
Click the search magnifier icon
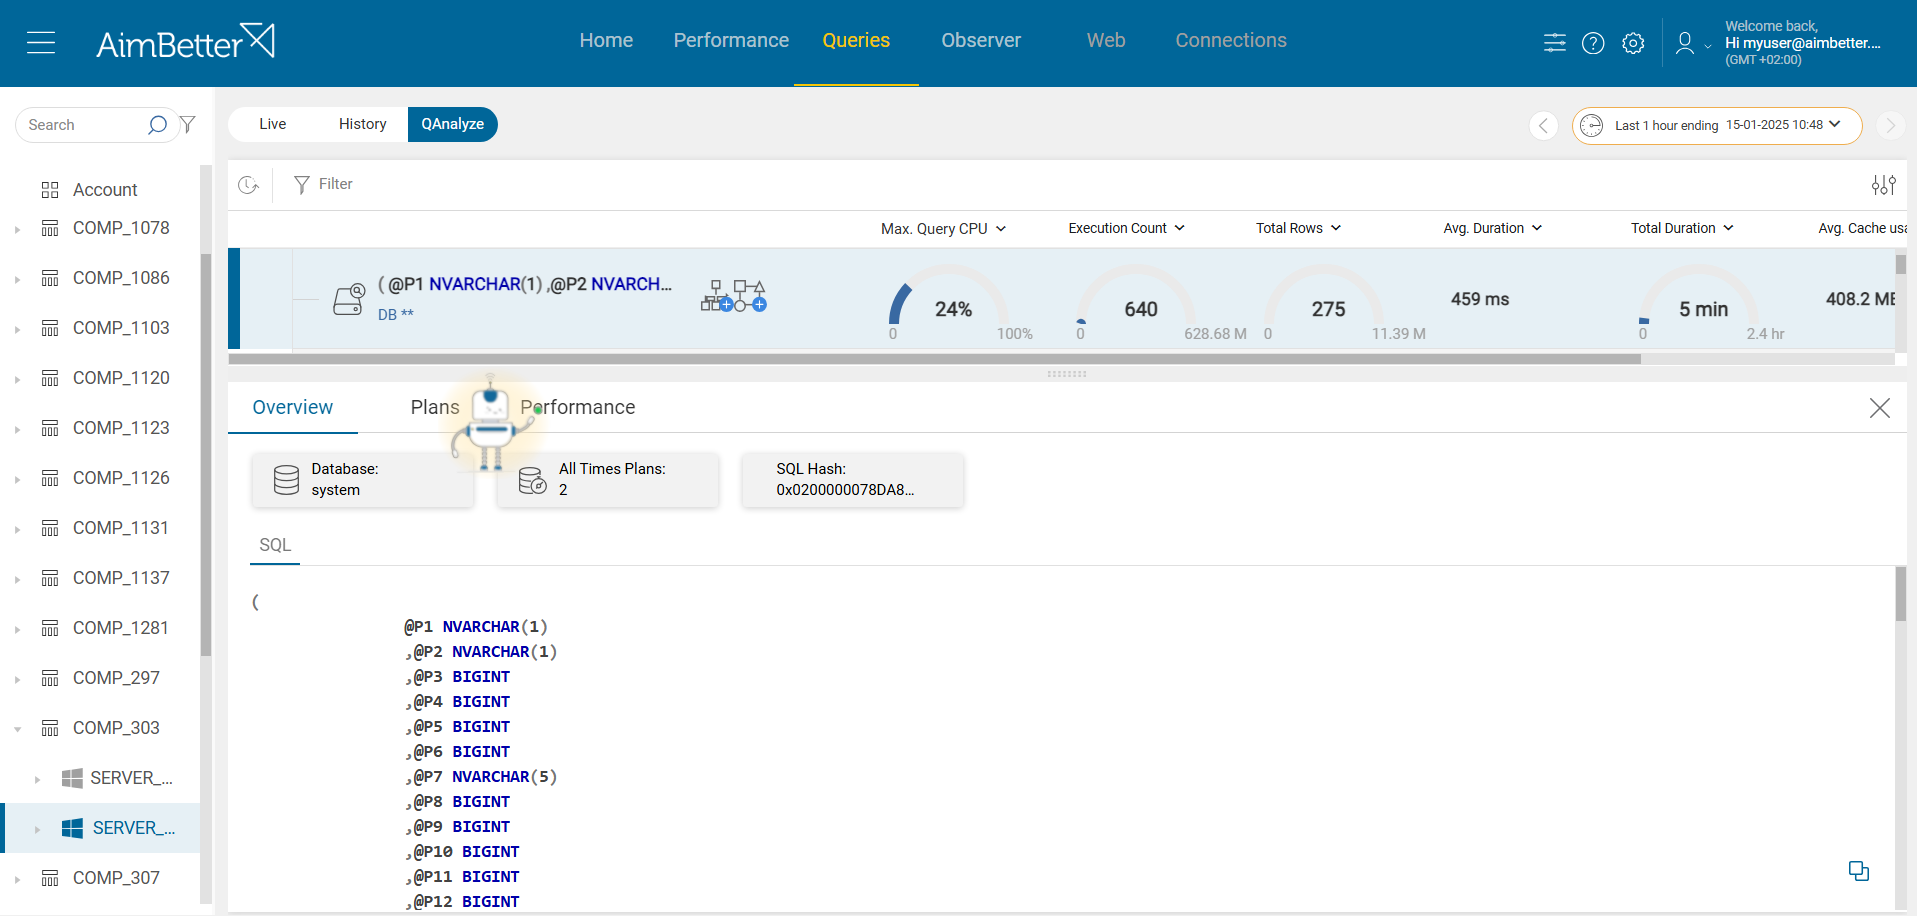point(157,125)
